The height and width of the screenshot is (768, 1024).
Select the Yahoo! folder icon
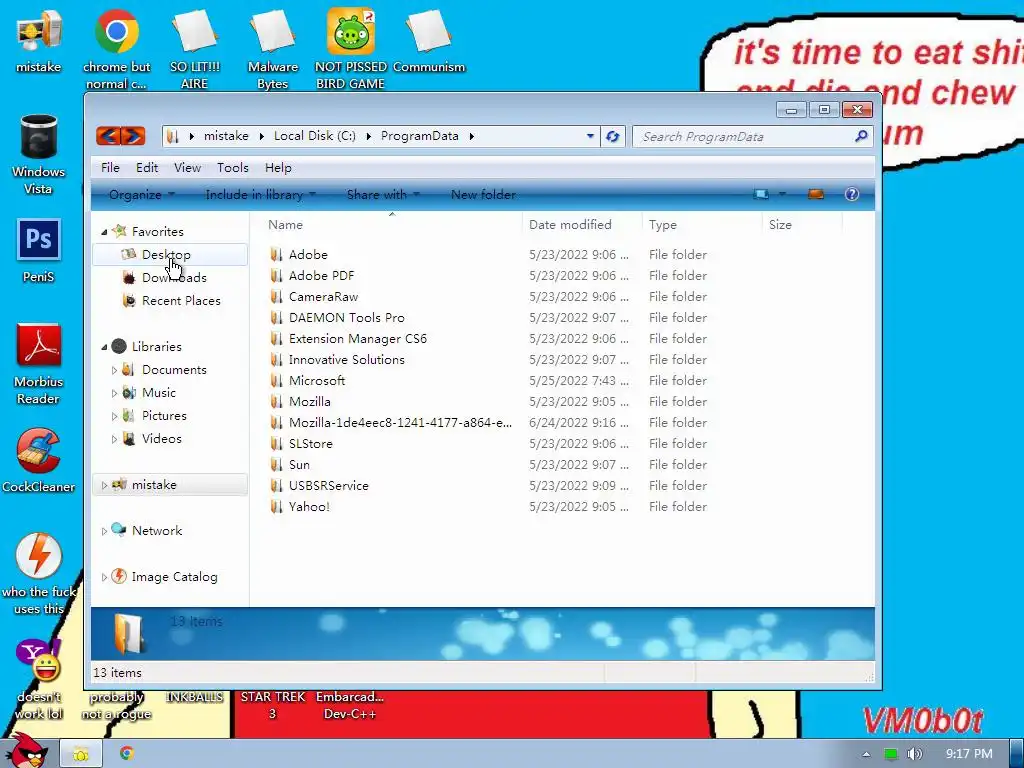[x=277, y=506]
